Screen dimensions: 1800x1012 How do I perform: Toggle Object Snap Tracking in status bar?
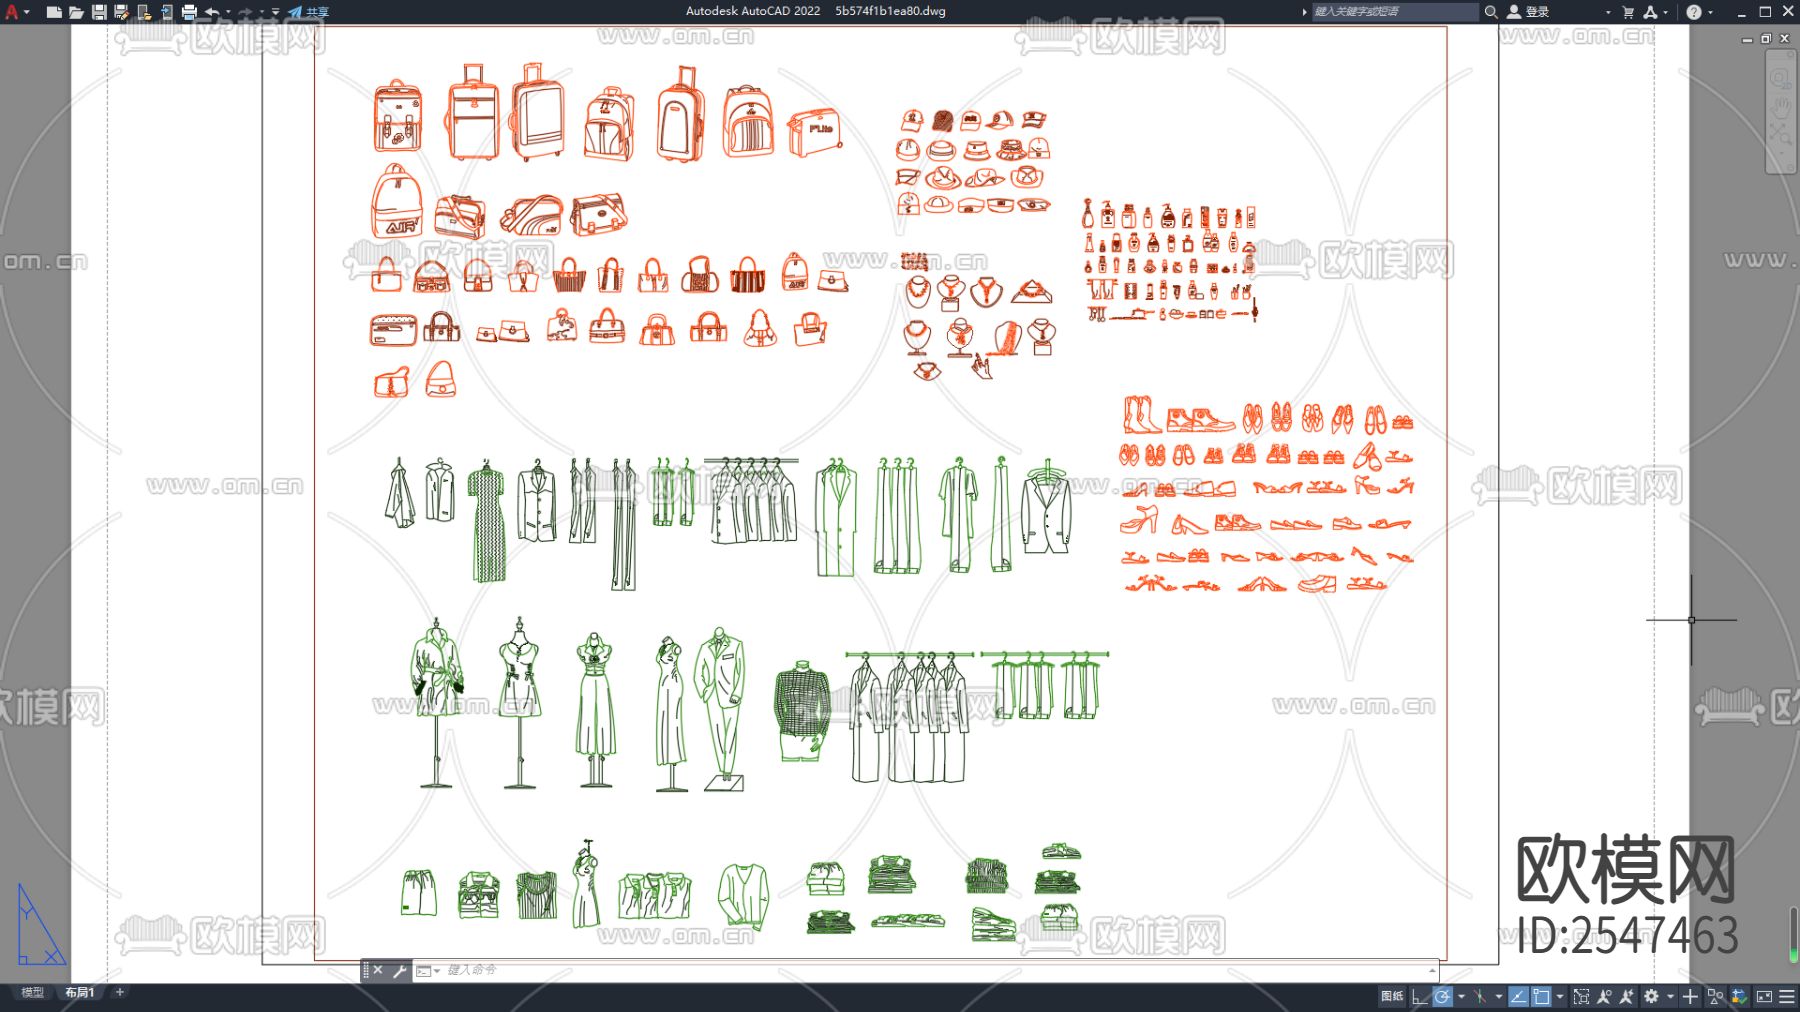1518,996
